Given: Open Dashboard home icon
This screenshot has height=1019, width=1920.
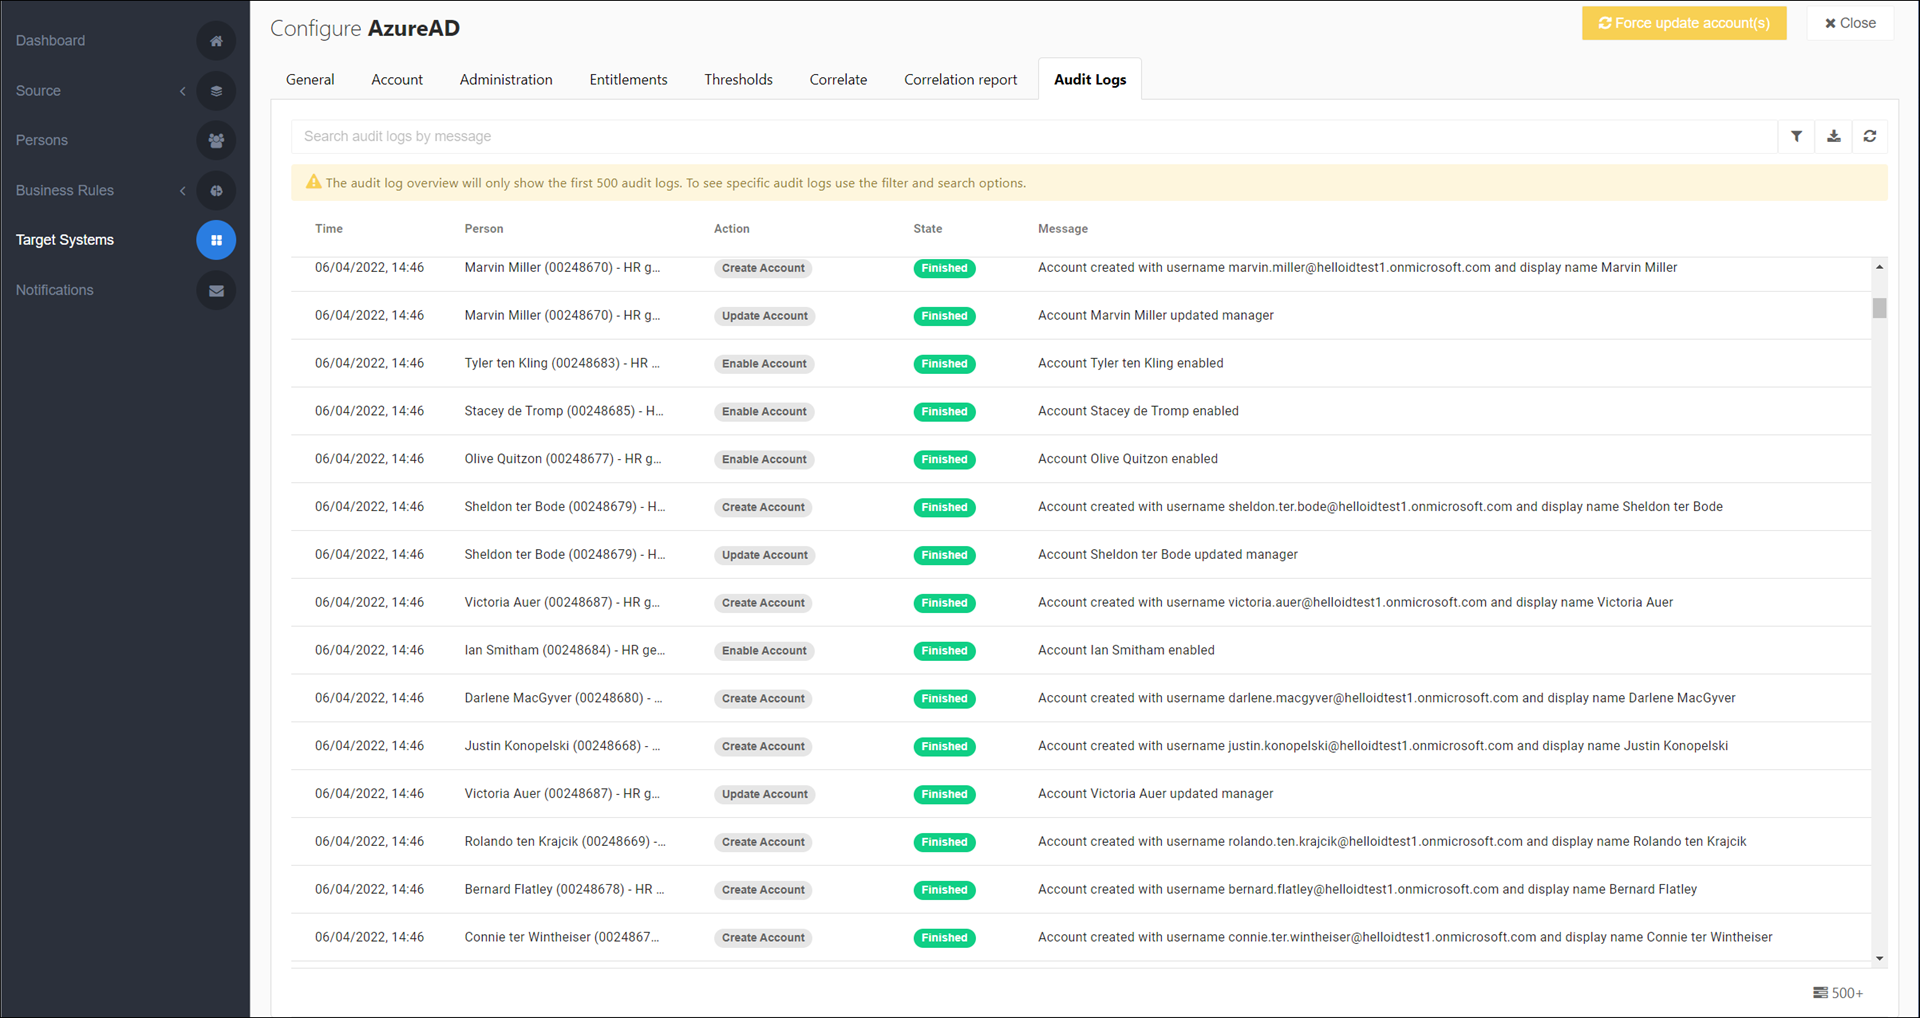Looking at the screenshot, I should coord(216,41).
